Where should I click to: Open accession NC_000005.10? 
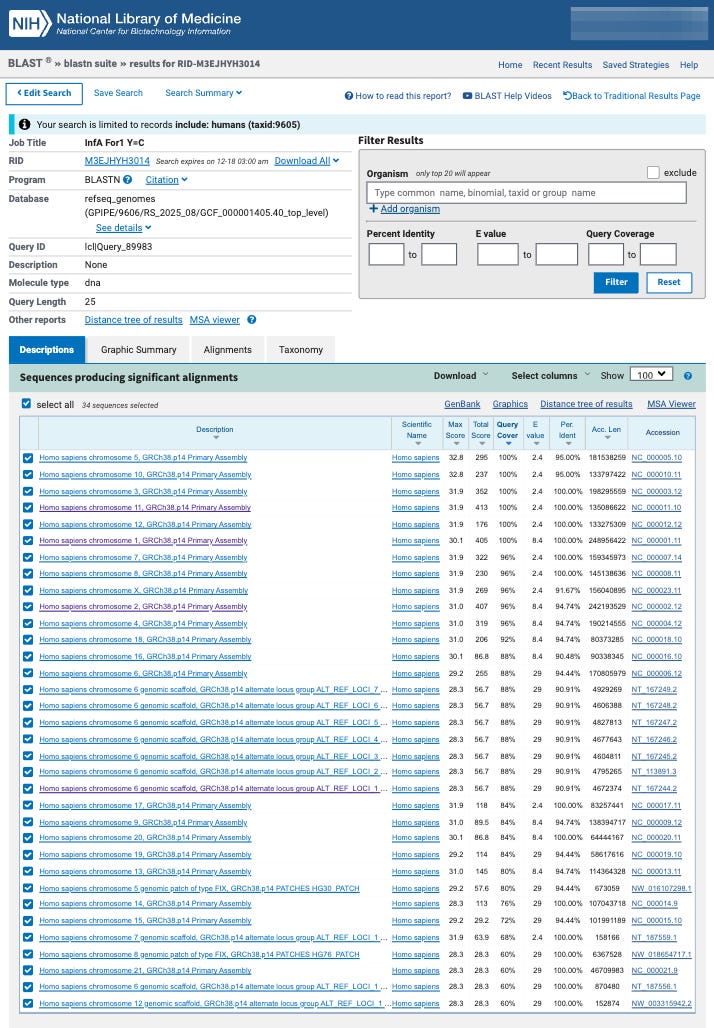click(656, 458)
